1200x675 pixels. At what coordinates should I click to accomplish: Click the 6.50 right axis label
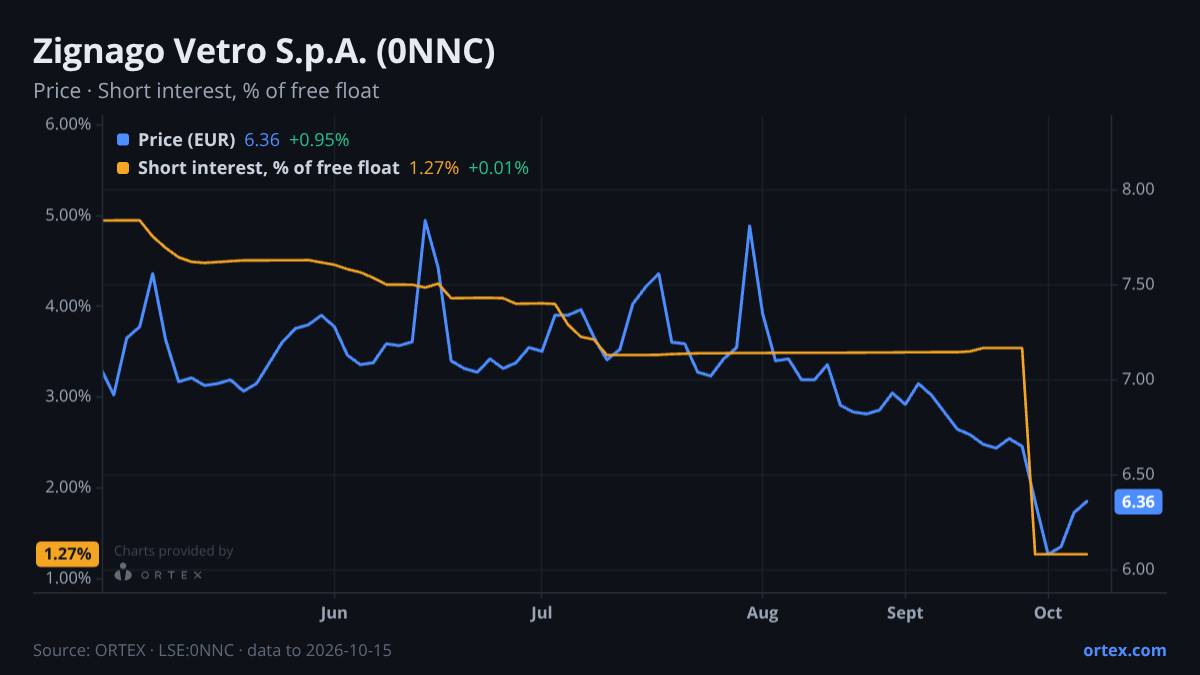[1138, 474]
